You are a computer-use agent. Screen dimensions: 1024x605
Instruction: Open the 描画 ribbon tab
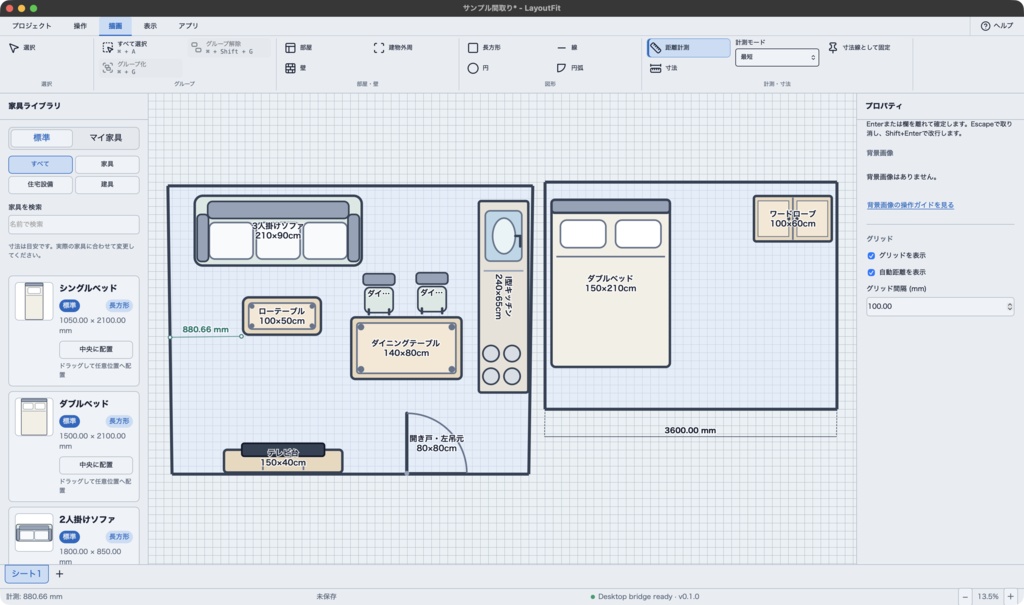click(115, 25)
